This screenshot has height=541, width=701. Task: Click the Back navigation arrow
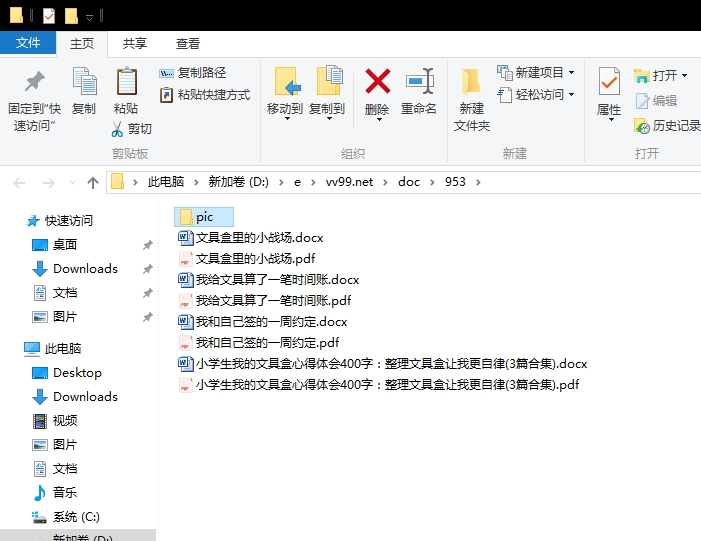19,182
